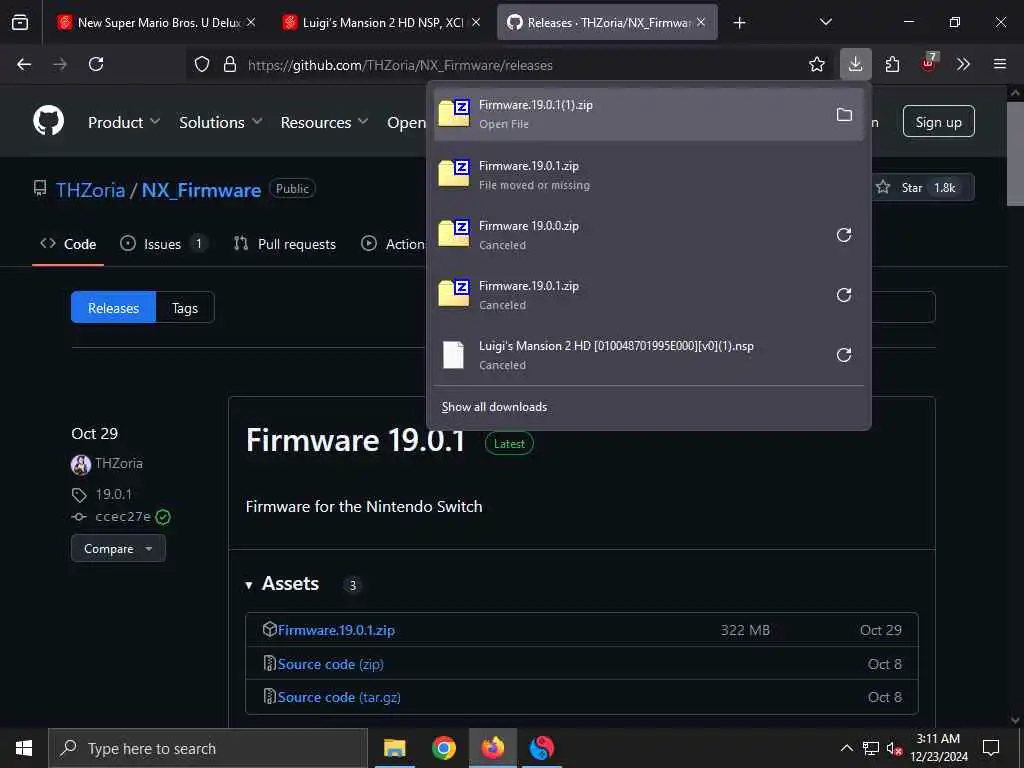Image resolution: width=1024 pixels, height=768 pixels.
Task: Click the tracking protection shield icon
Action: pos(202,64)
